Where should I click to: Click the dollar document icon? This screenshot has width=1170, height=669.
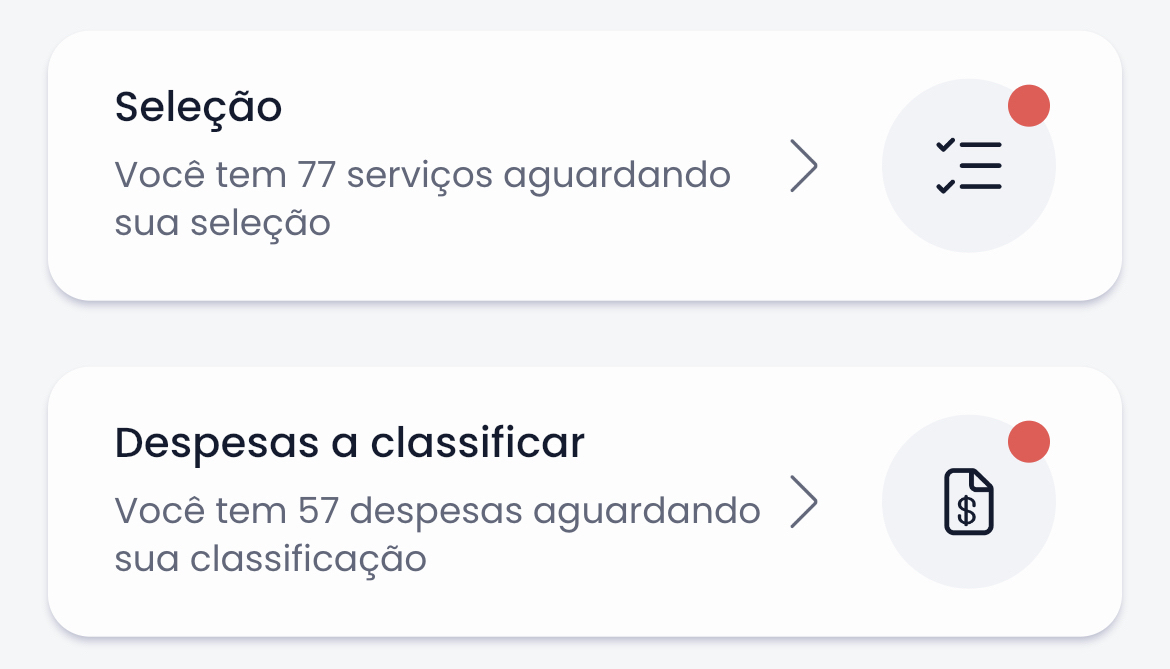[968, 502]
